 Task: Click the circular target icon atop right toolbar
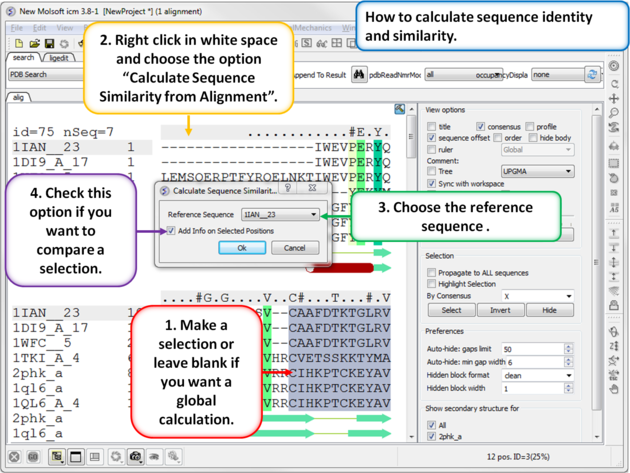tap(614, 66)
